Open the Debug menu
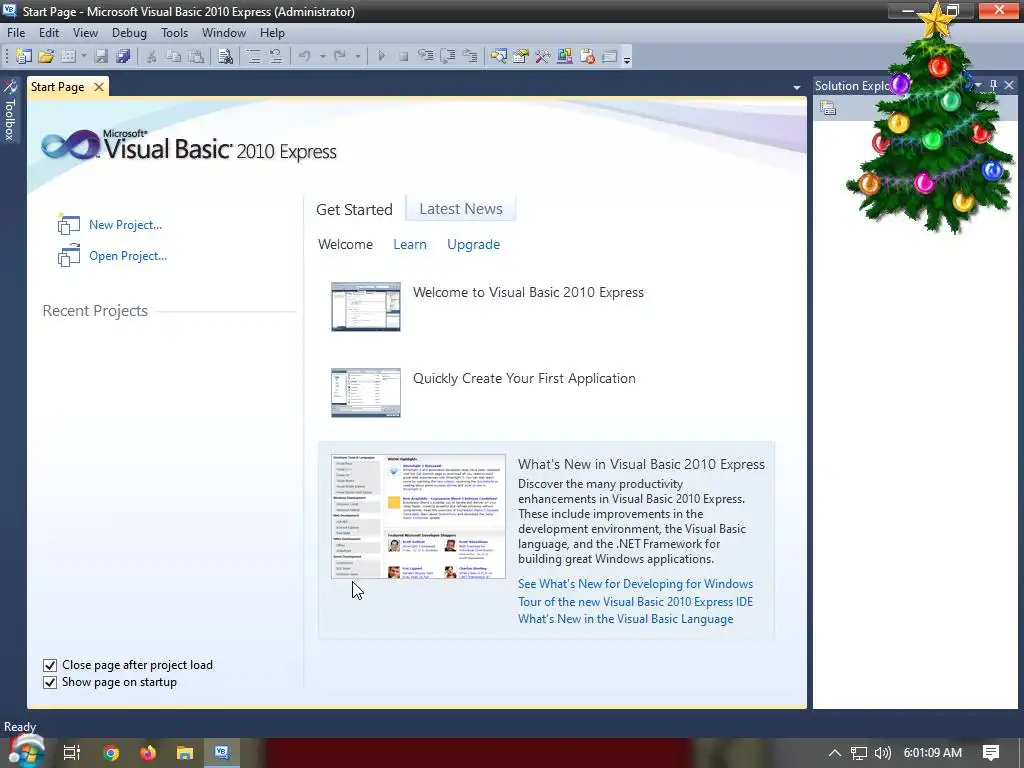Image resolution: width=1024 pixels, height=768 pixels. click(x=129, y=33)
